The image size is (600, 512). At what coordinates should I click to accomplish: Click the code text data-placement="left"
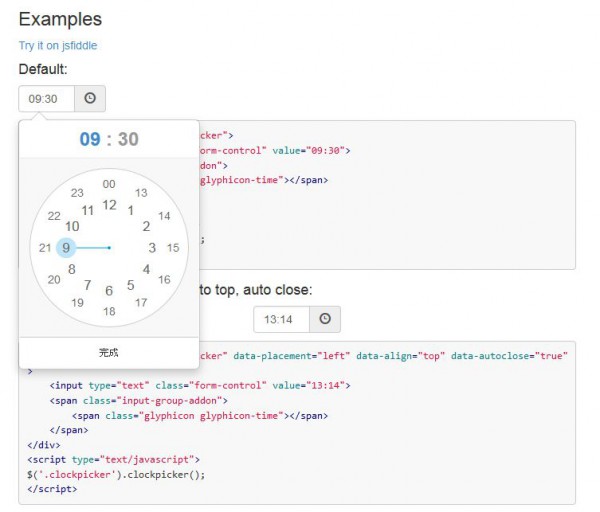click(x=292, y=356)
